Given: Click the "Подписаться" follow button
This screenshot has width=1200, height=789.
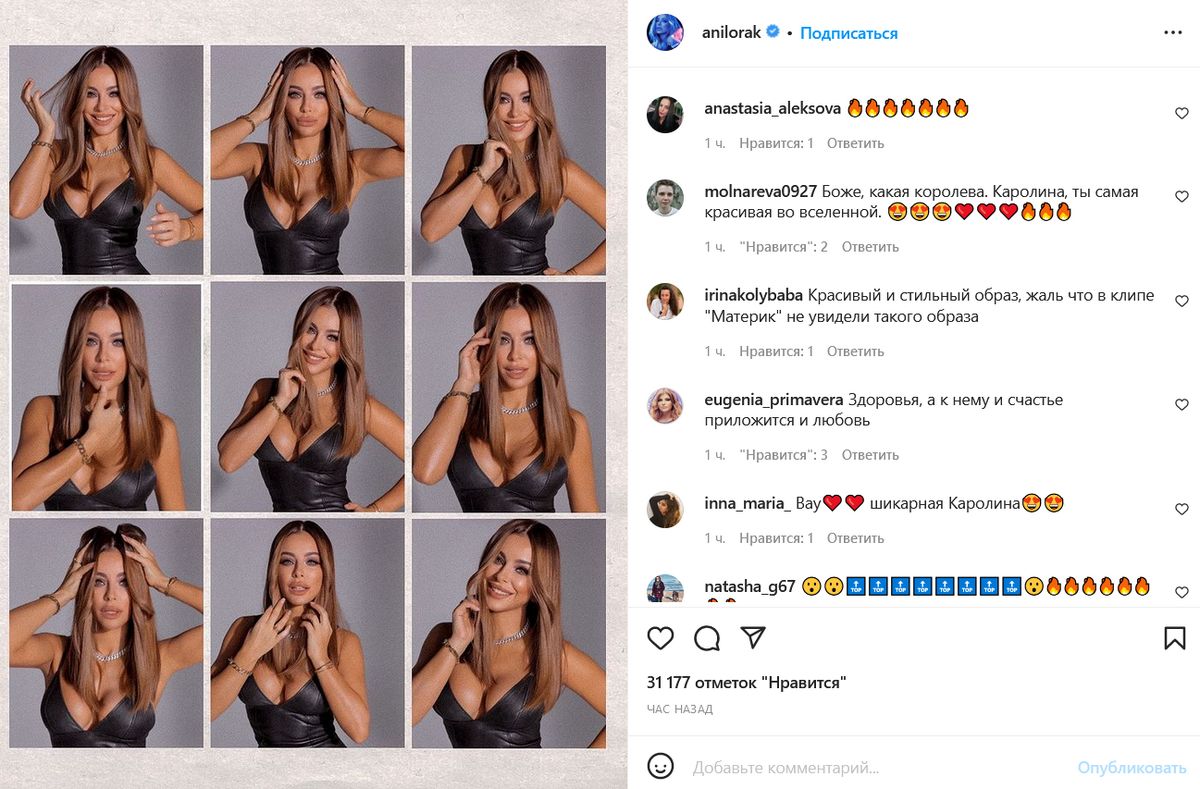Looking at the screenshot, I should tap(849, 33).
